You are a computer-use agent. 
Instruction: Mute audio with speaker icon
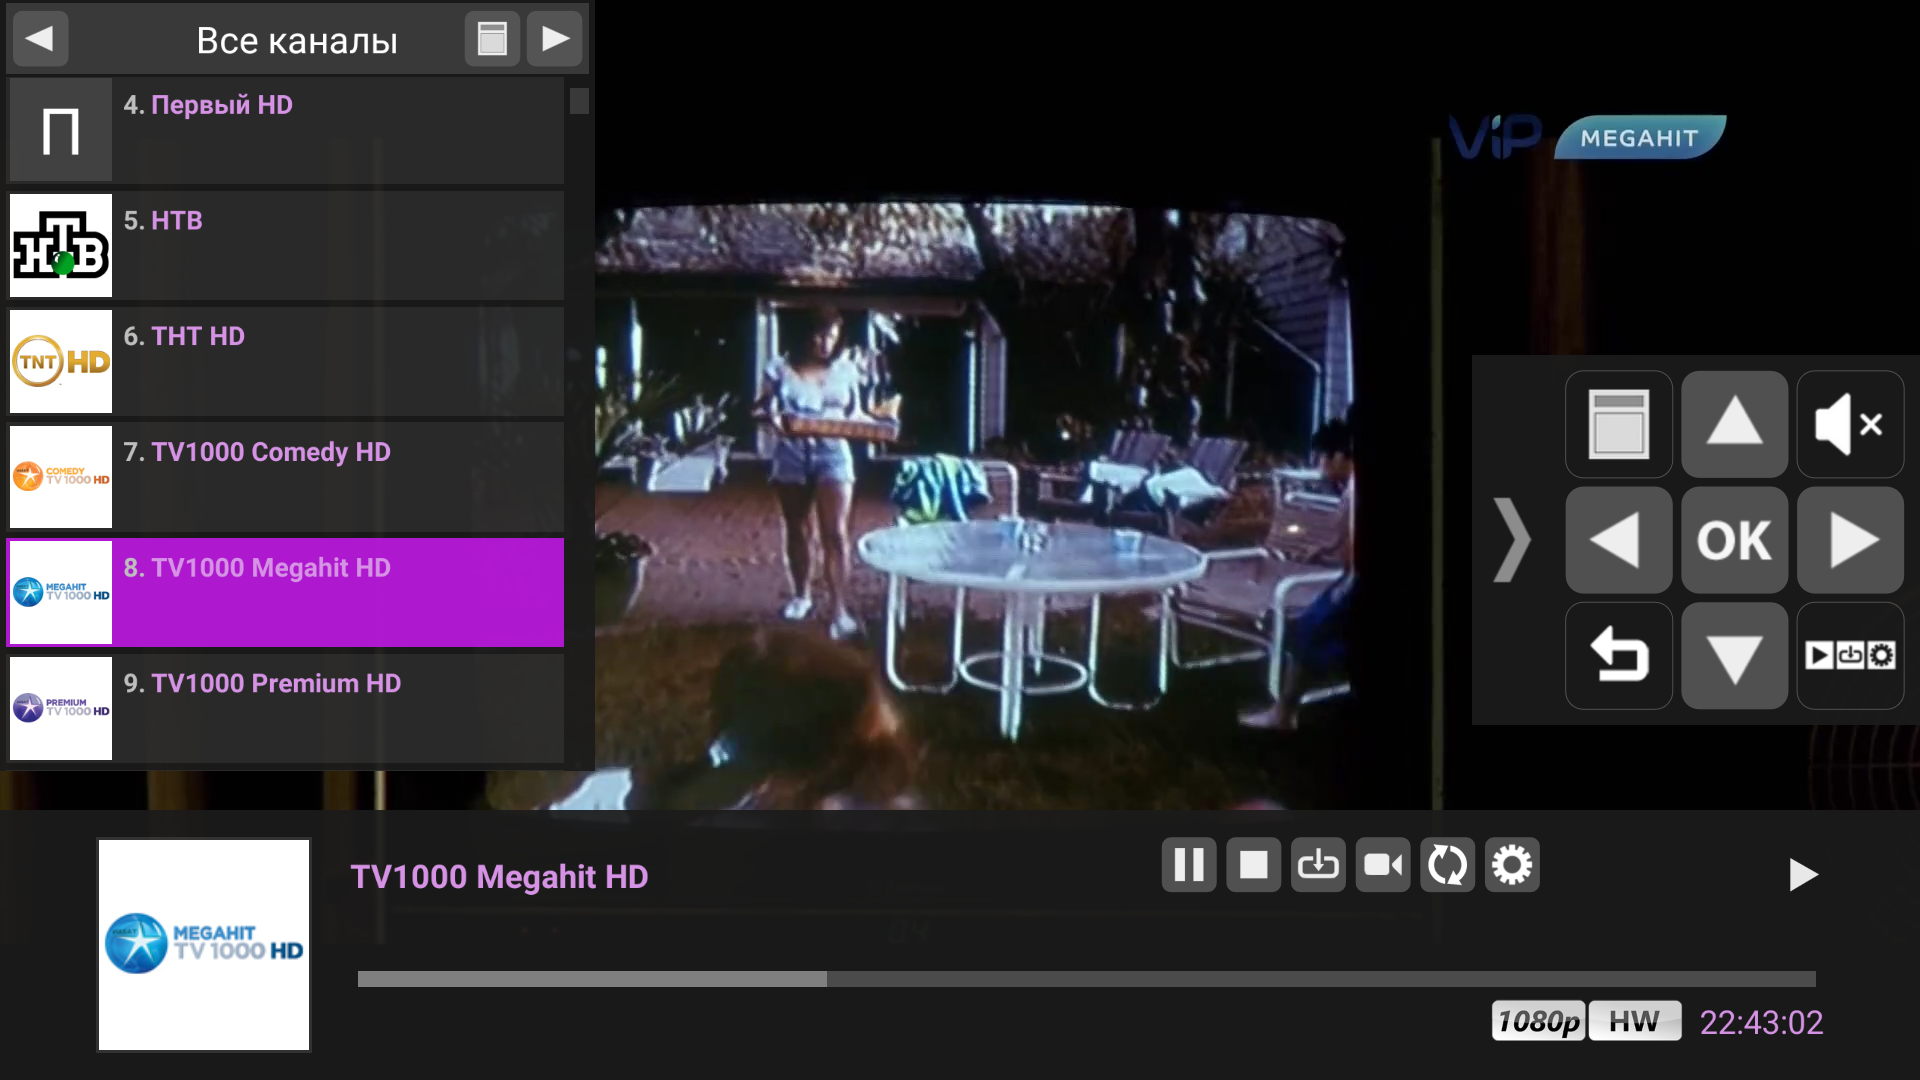pos(1850,424)
